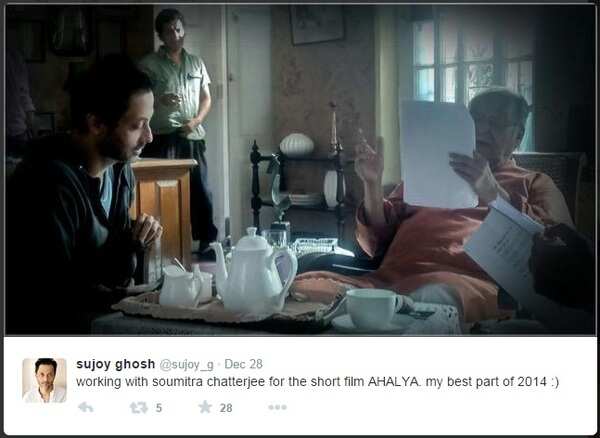Select the tweet text mentioning soumitra chatterjee
This screenshot has width=600, height=438.
(317, 382)
